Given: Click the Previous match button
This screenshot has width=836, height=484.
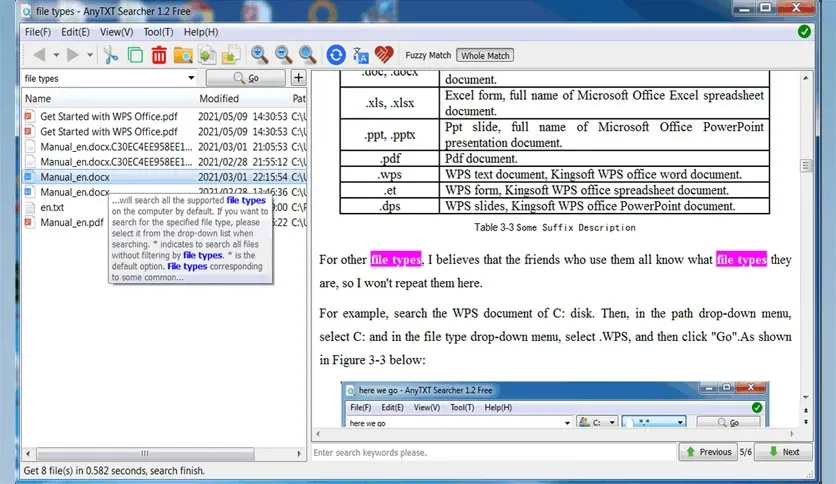Looking at the screenshot, I should pos(708,452).
